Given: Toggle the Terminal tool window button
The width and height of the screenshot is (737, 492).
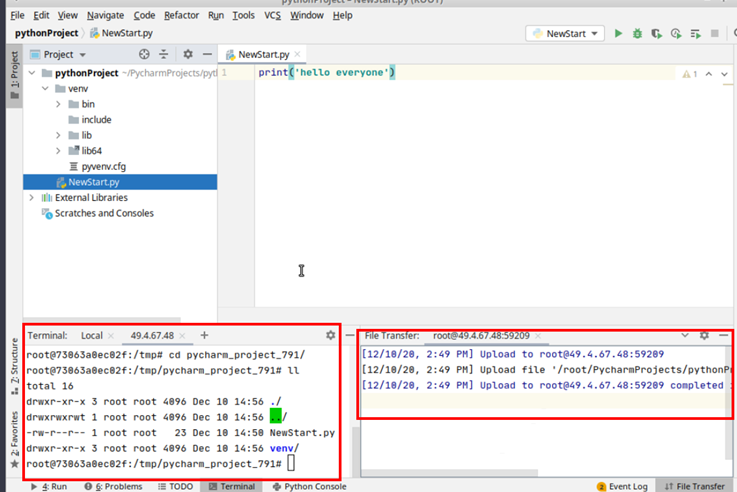Looking at the screenshot, I should click(x=232, y=486).
